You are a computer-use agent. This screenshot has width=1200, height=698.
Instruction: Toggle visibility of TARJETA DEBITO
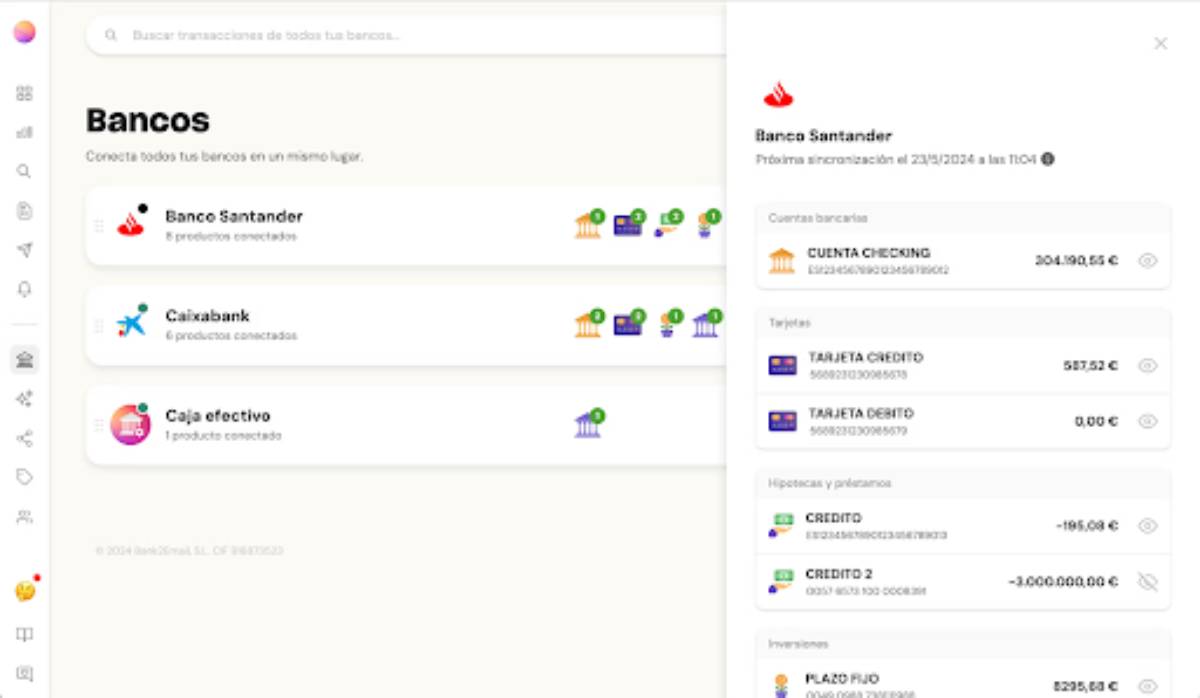pos(1148,422)
